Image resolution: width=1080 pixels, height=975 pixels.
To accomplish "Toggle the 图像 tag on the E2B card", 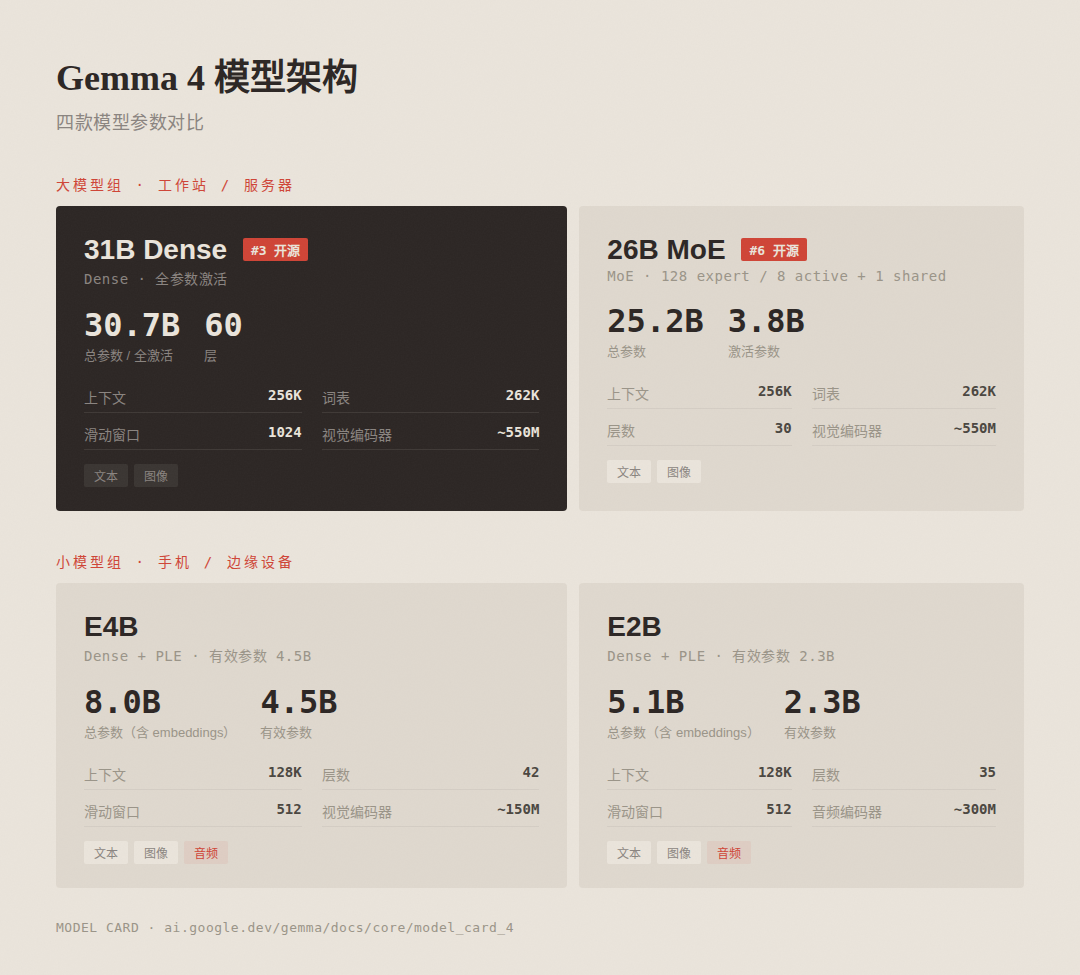I will [x=679, y=852].
